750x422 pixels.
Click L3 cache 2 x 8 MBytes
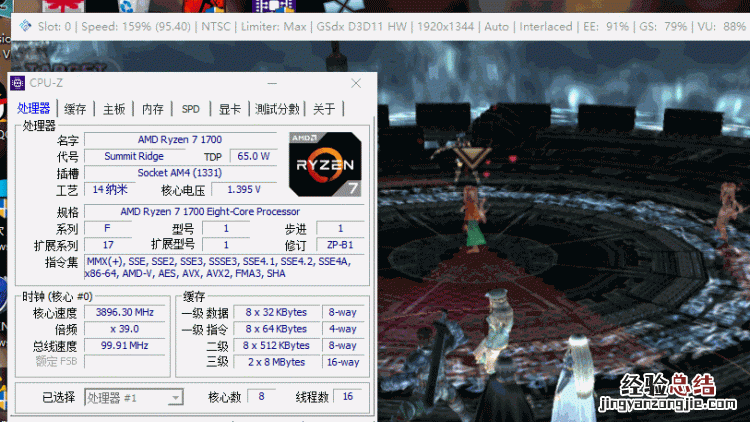[276, 362]
